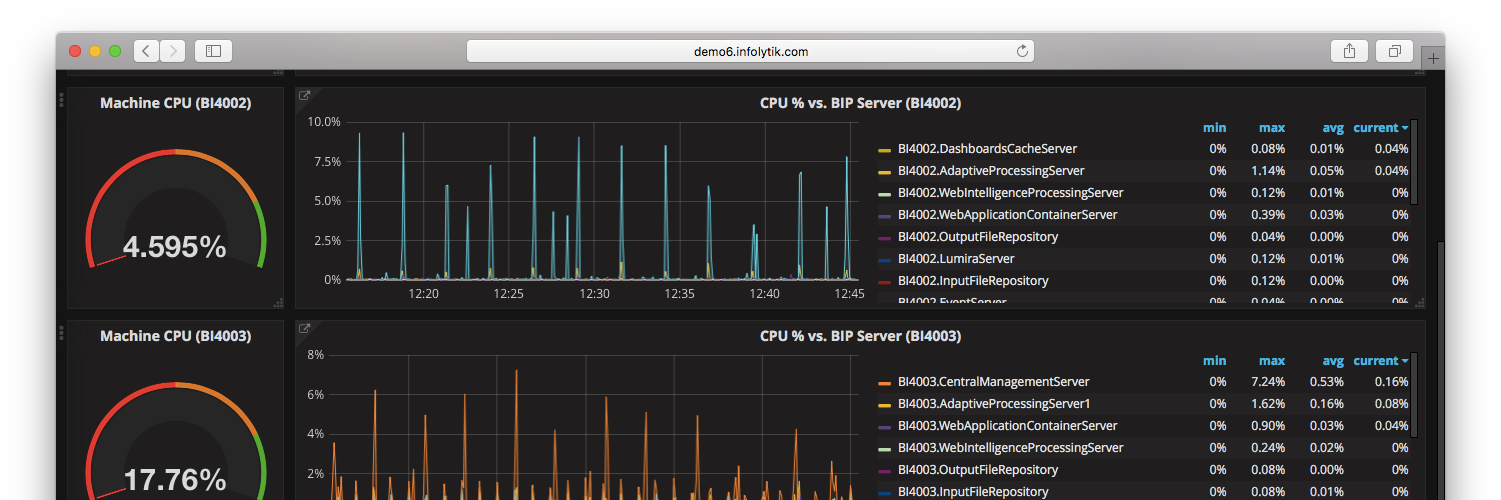Go forward with Safari's forward arrow
This screenshot has width=1501, height=500.
point(173,51)
